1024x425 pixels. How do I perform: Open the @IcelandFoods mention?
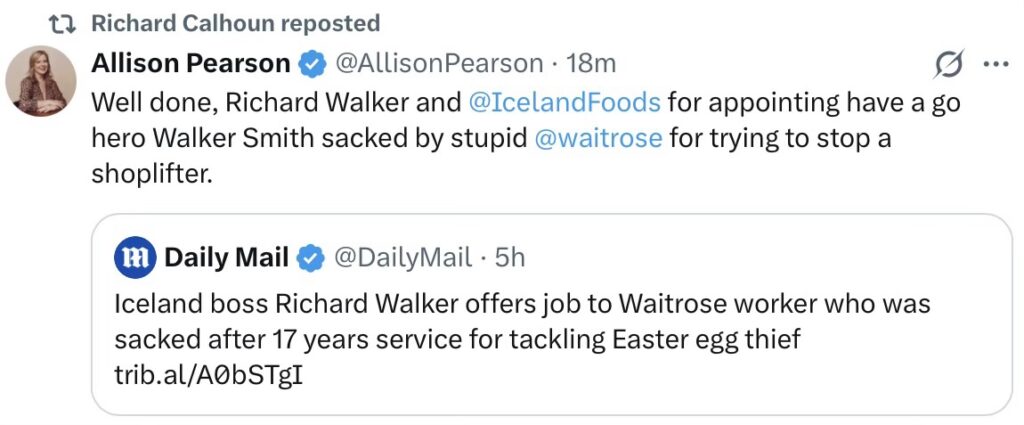pos(564,102)
